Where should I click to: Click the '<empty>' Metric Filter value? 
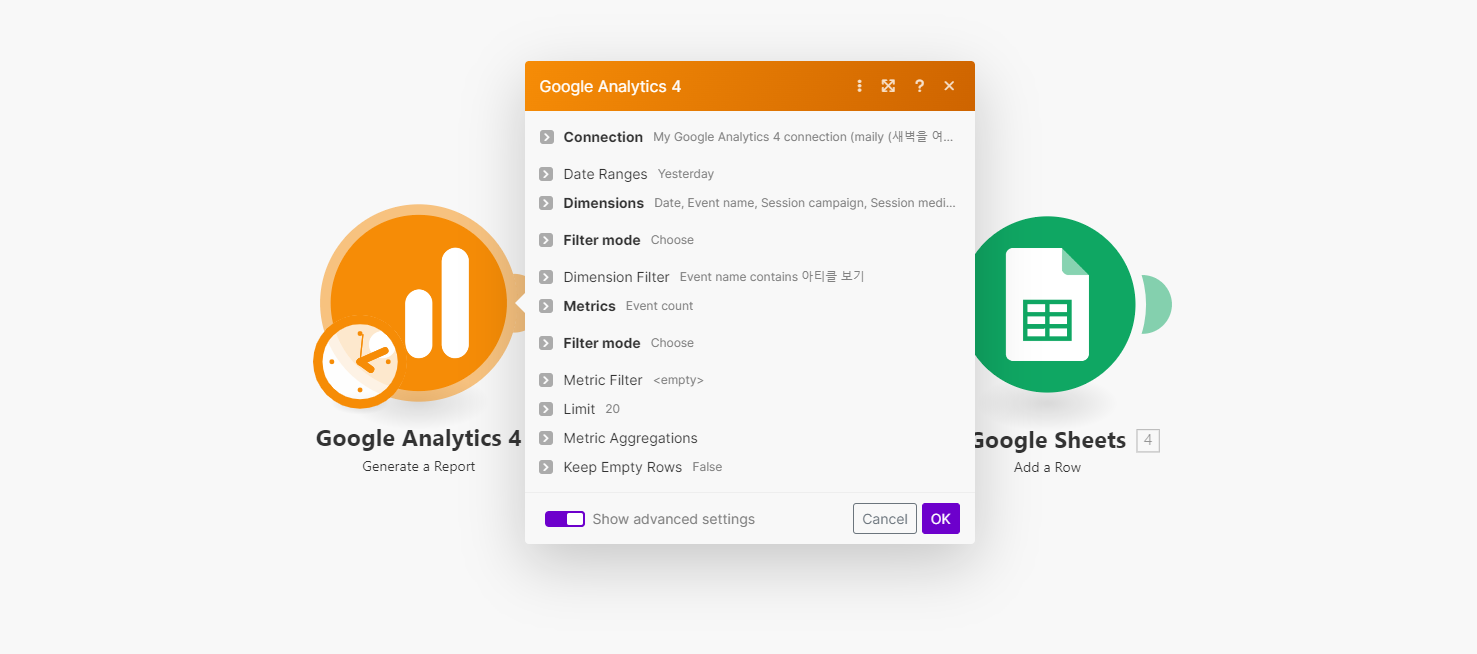678,380
